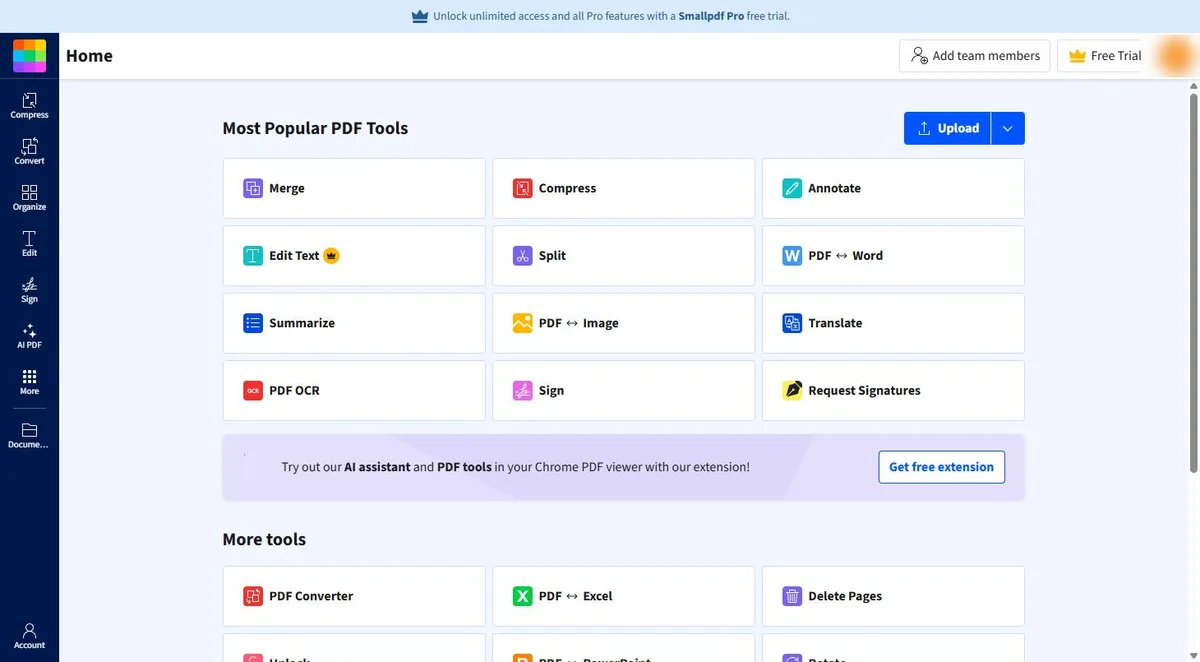1200x662 pixels.
Task: Open Documents folder in the sidebar
Action: (29, 435)
